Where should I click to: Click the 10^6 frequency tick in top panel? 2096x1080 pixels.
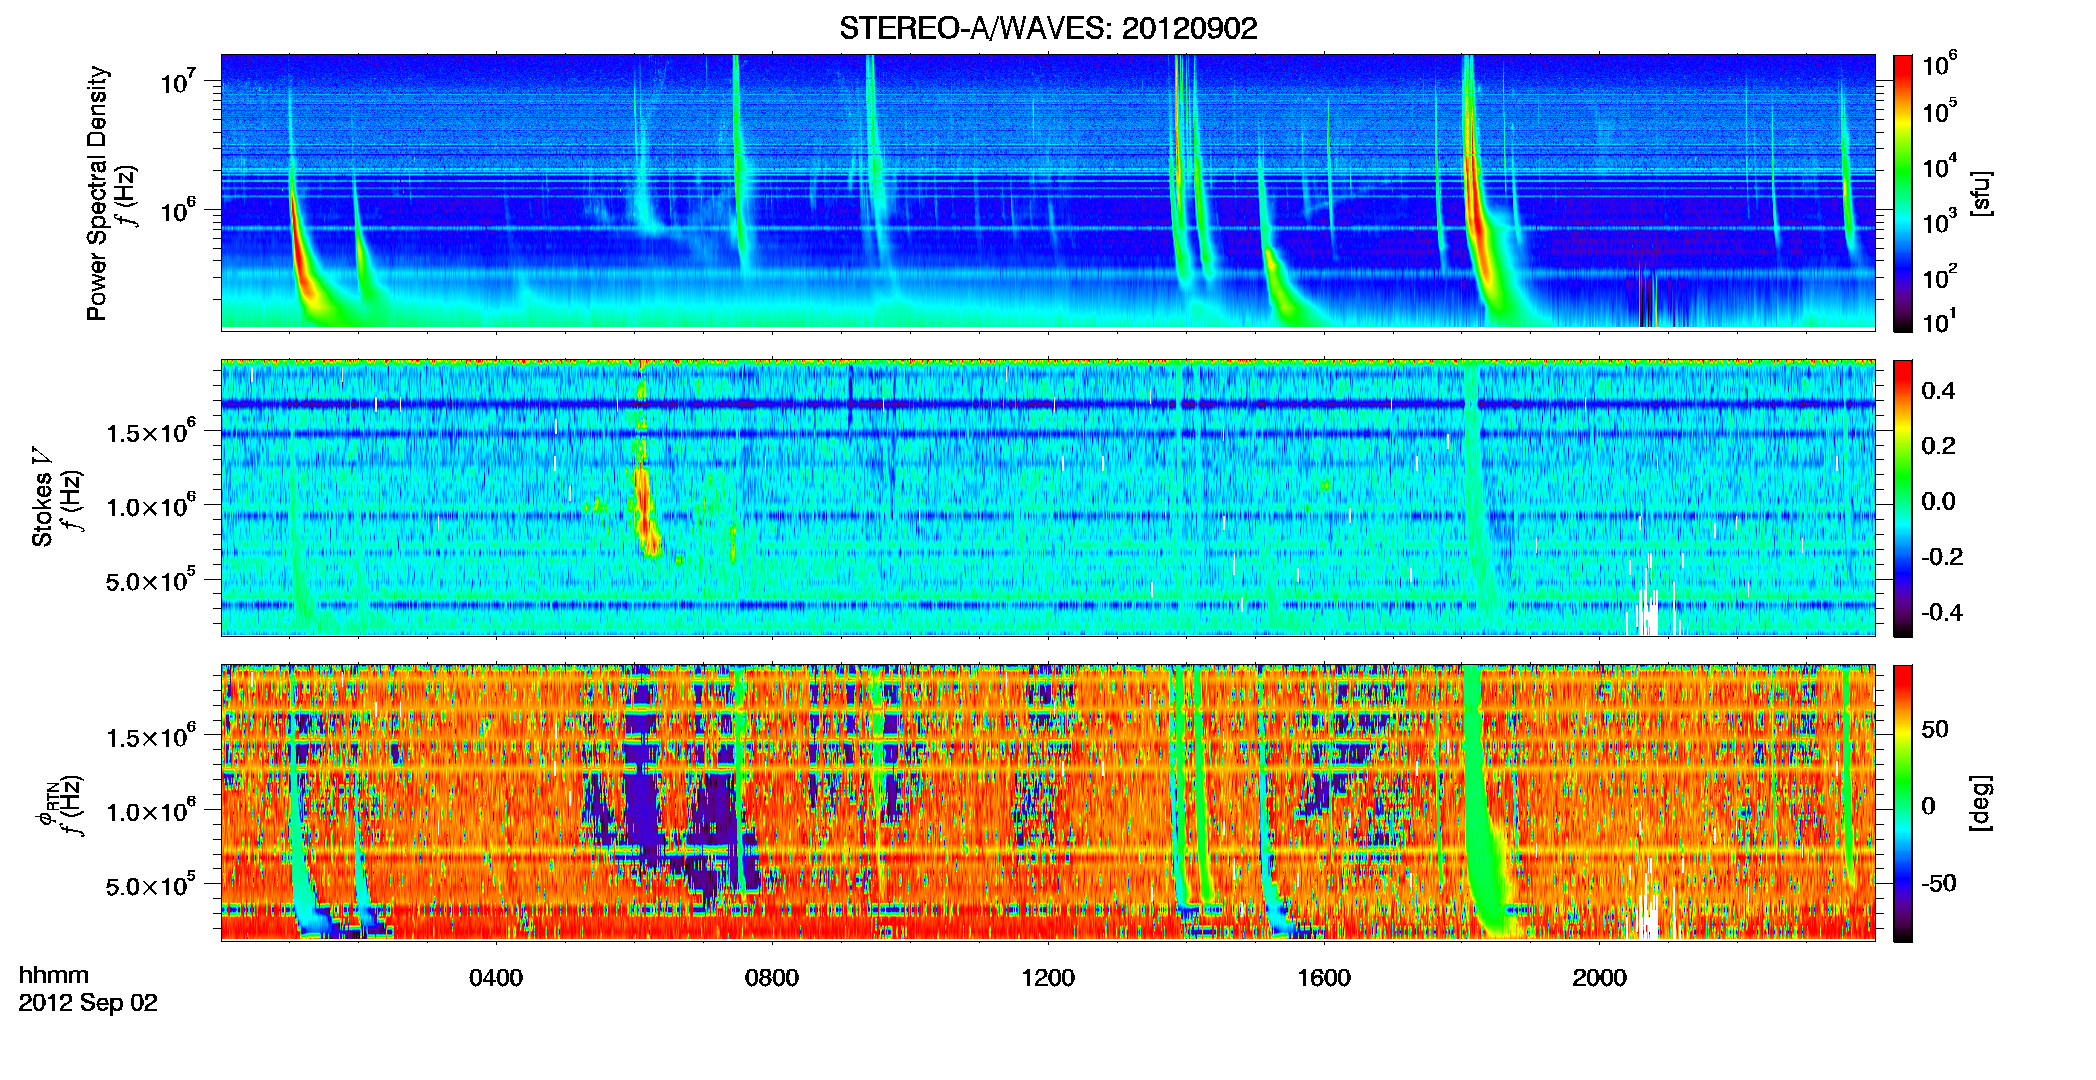176,209
